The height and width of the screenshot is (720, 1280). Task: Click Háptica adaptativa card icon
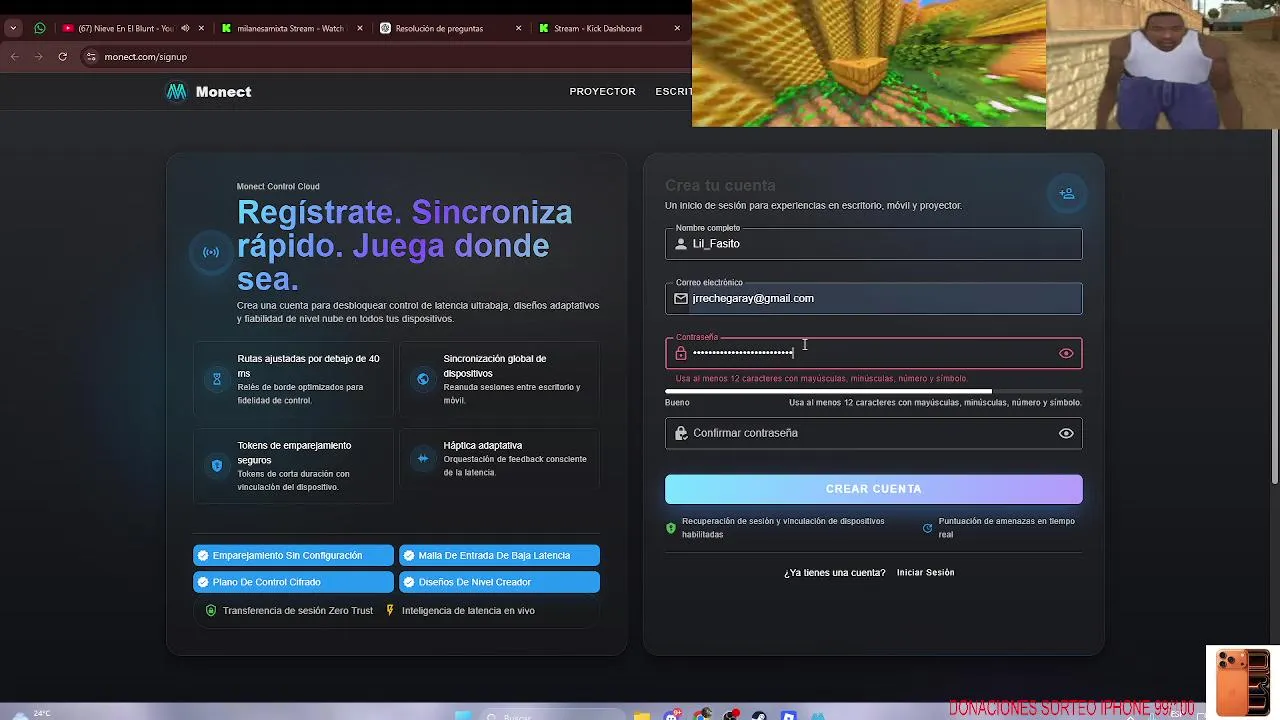coord(423,458)
